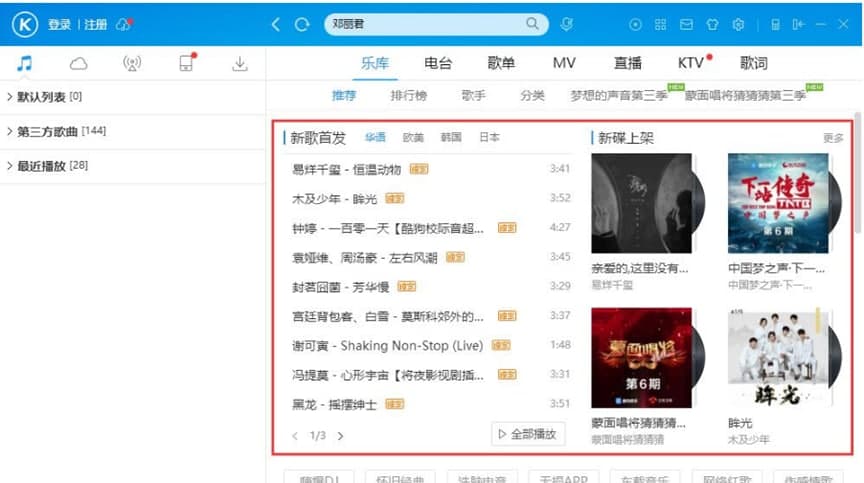Viewport: 864px width, 483px height.
Task: Go to next page of new songs
Action: (340, 436)
